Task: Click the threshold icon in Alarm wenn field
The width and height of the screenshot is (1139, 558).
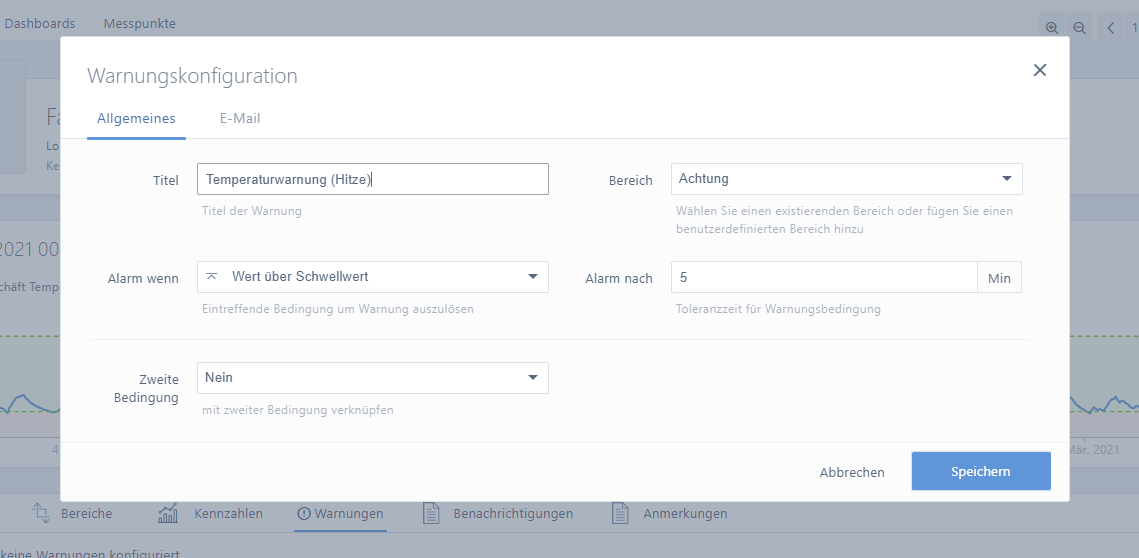Action: [x=212, y=277]
